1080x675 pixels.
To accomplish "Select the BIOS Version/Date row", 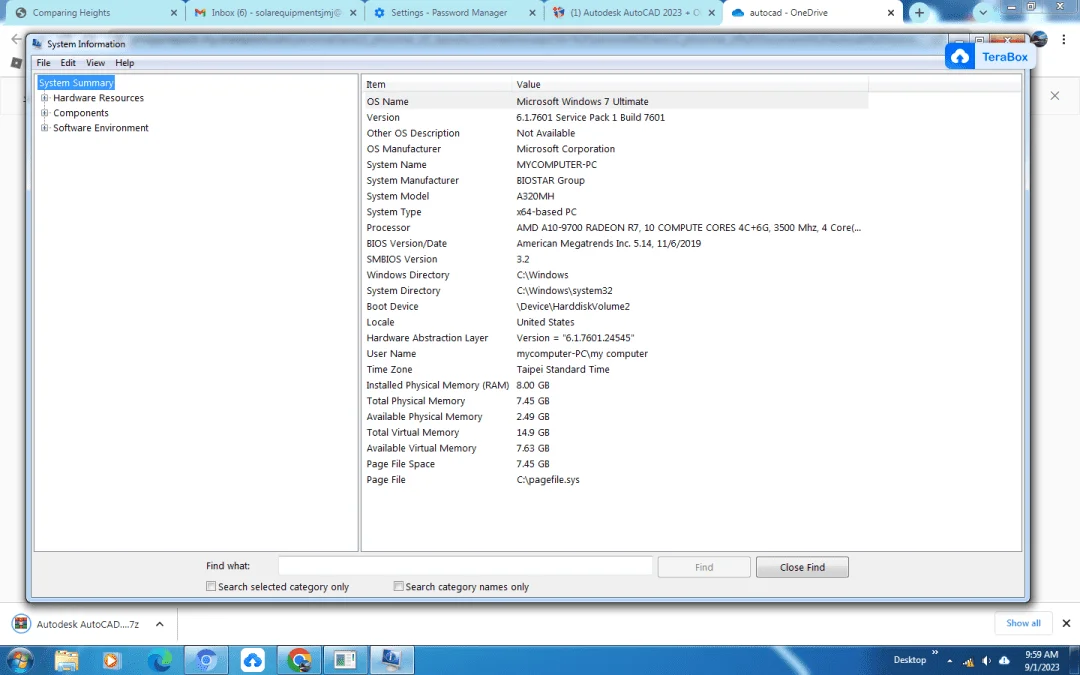I will (615, 243).
